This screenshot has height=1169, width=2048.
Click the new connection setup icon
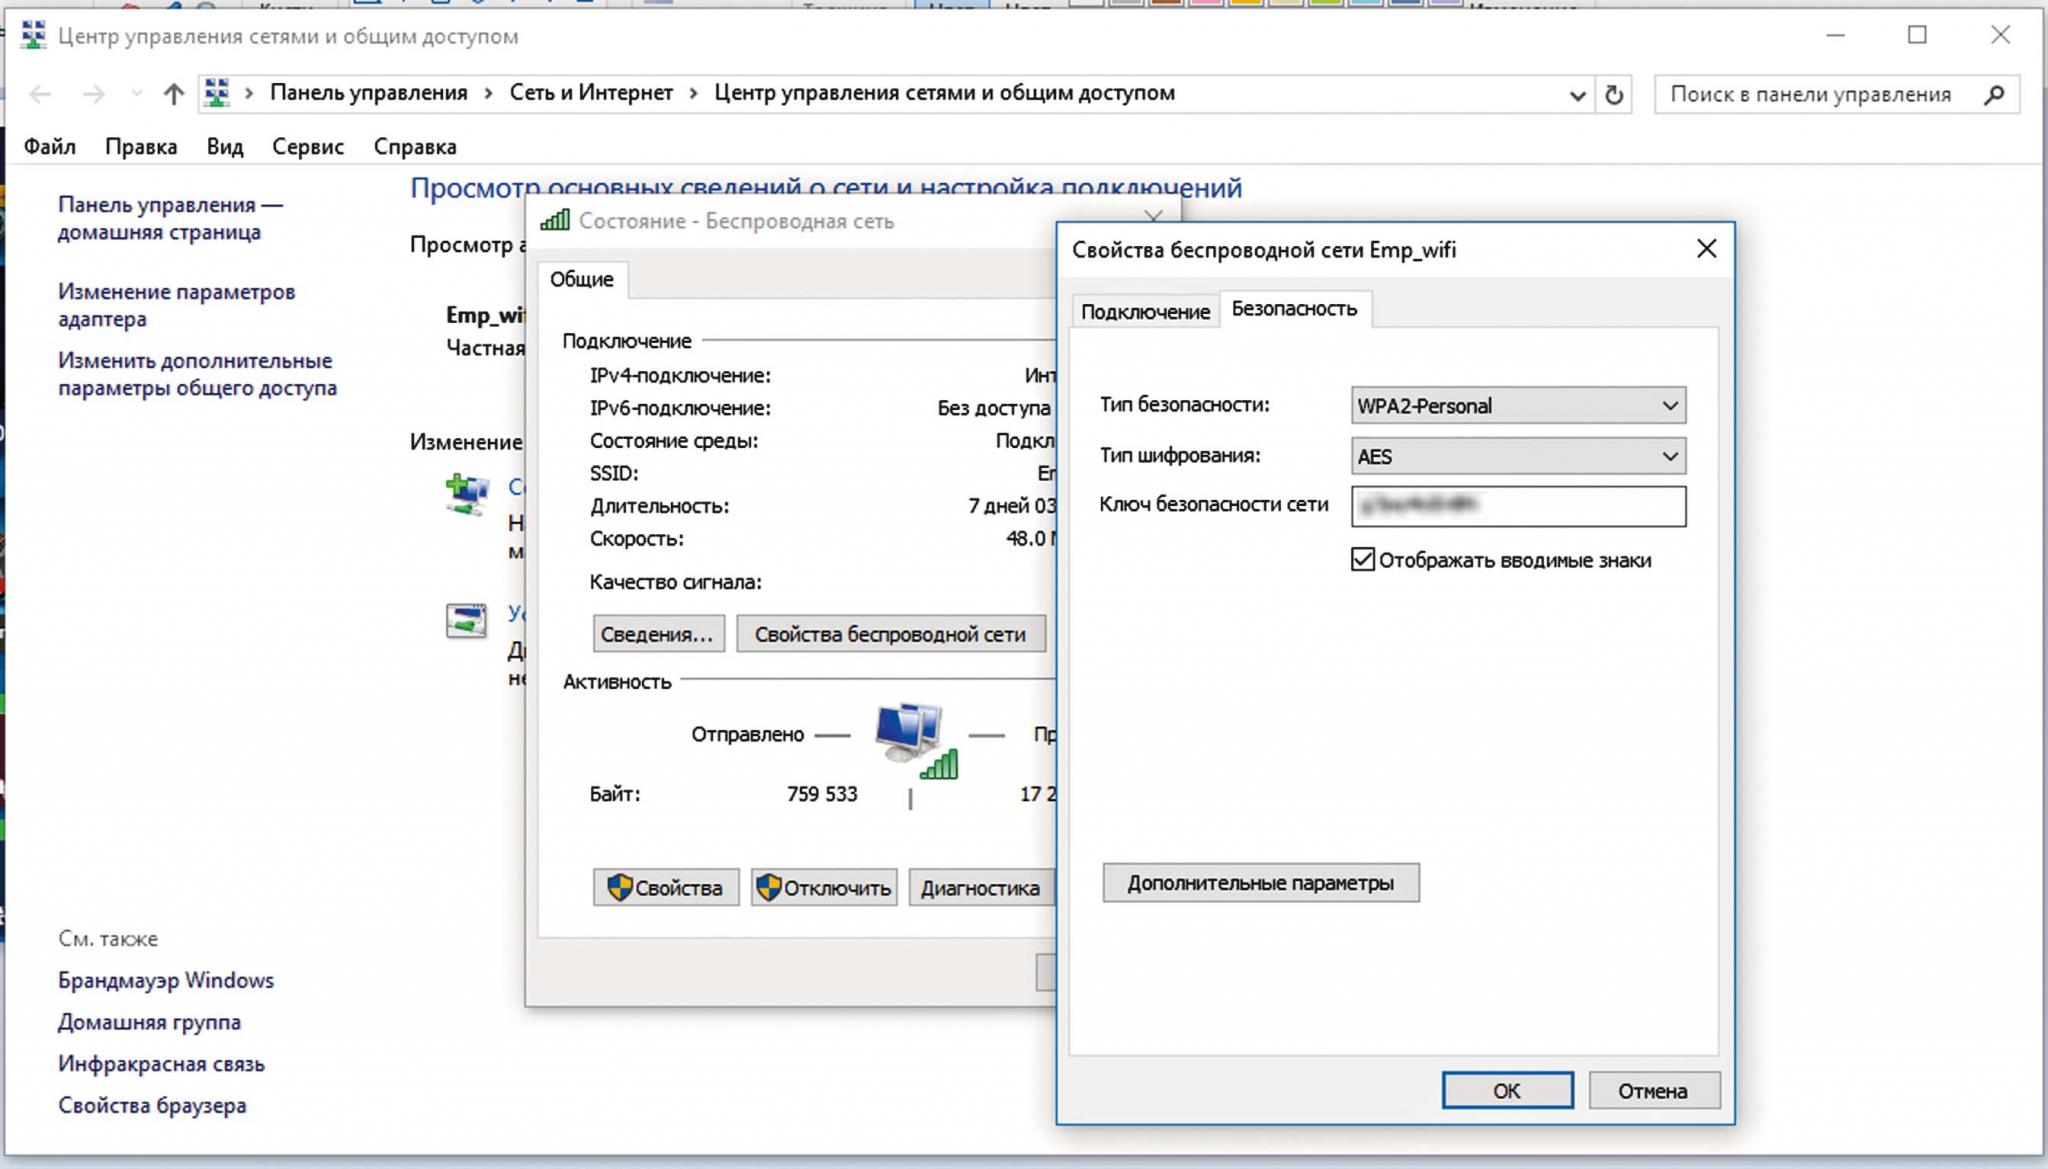467,495
